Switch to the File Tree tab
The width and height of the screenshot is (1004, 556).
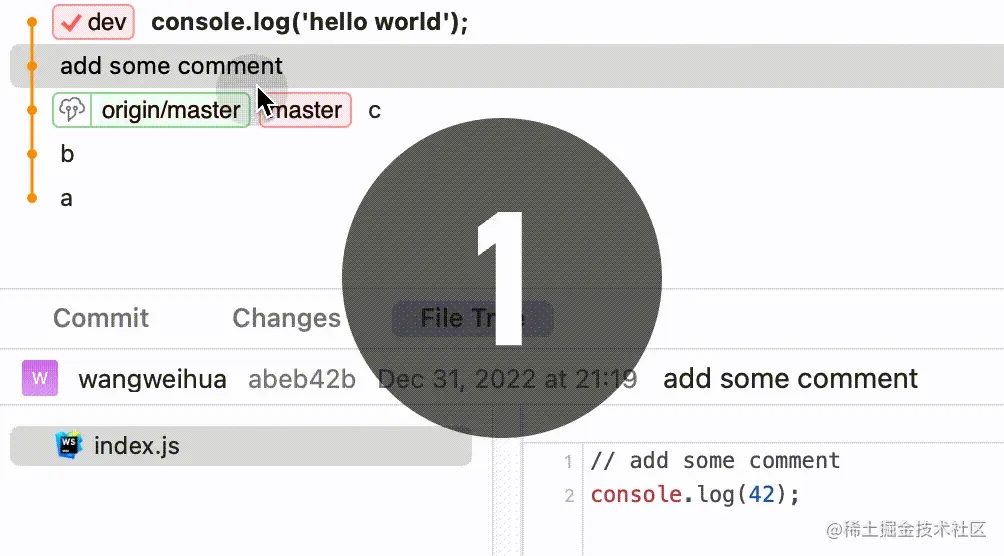pyautogui.click(x=472, y=318)
